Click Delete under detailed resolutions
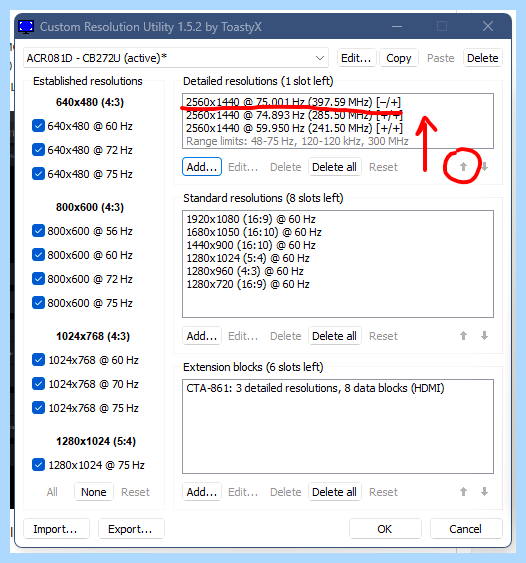 (x=285, y=167)
